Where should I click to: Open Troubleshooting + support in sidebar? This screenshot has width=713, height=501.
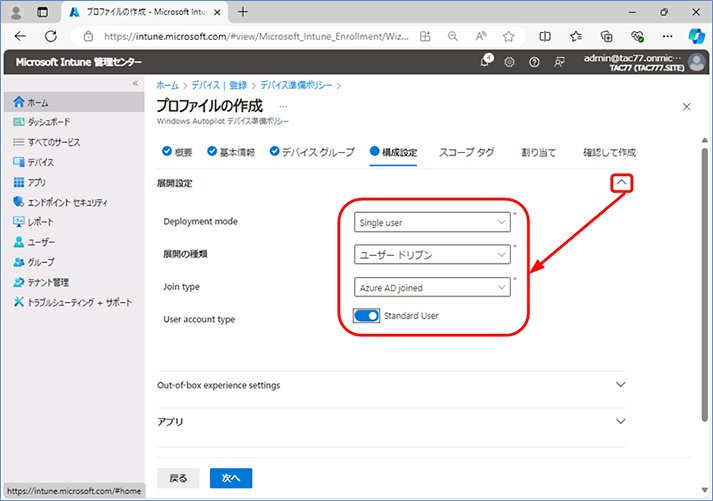[x=73, y=302]
